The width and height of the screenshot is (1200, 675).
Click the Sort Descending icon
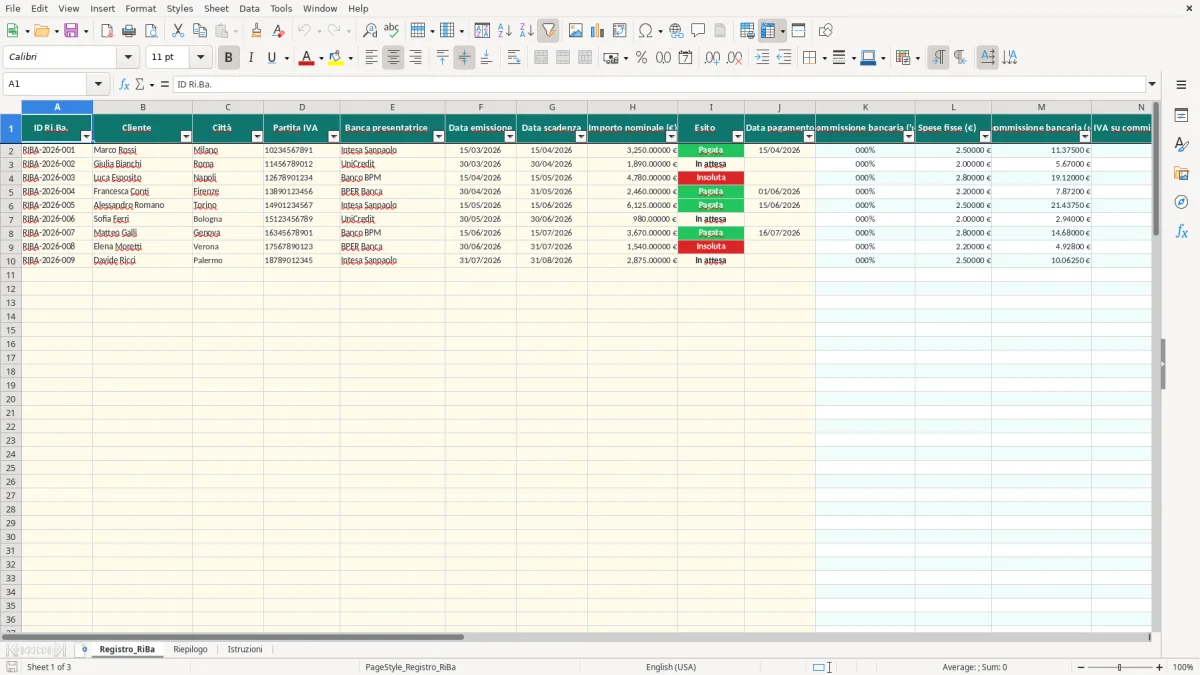pyautogui.click(x=526, y=31)
